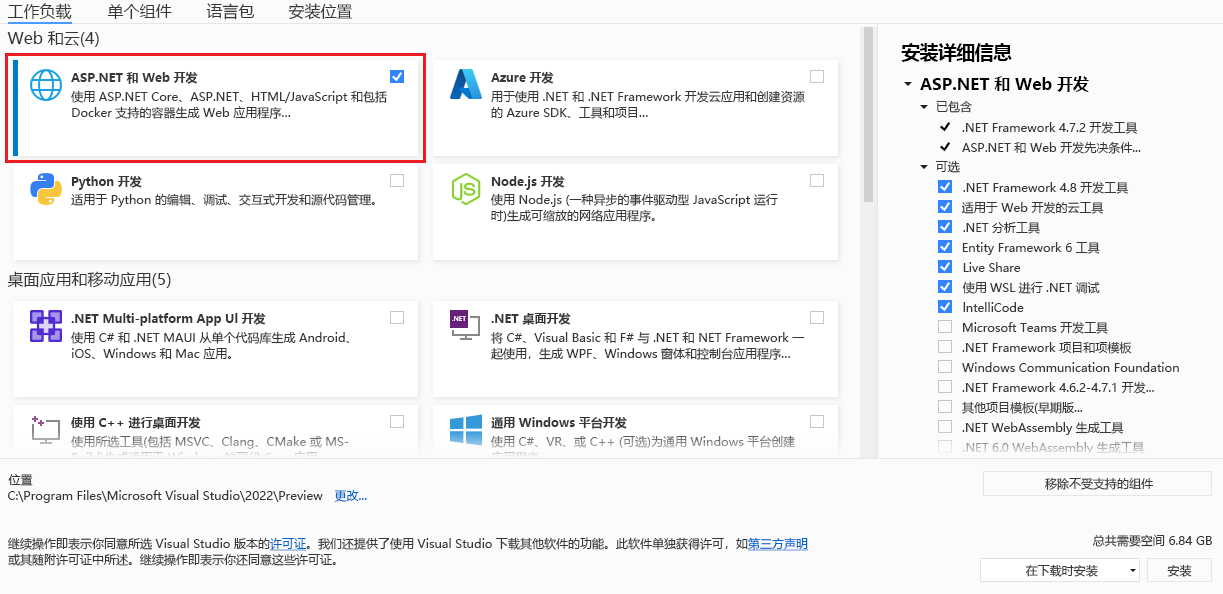
Task: Click the Node.js workload logo icon
Action: tap(466, 189)
